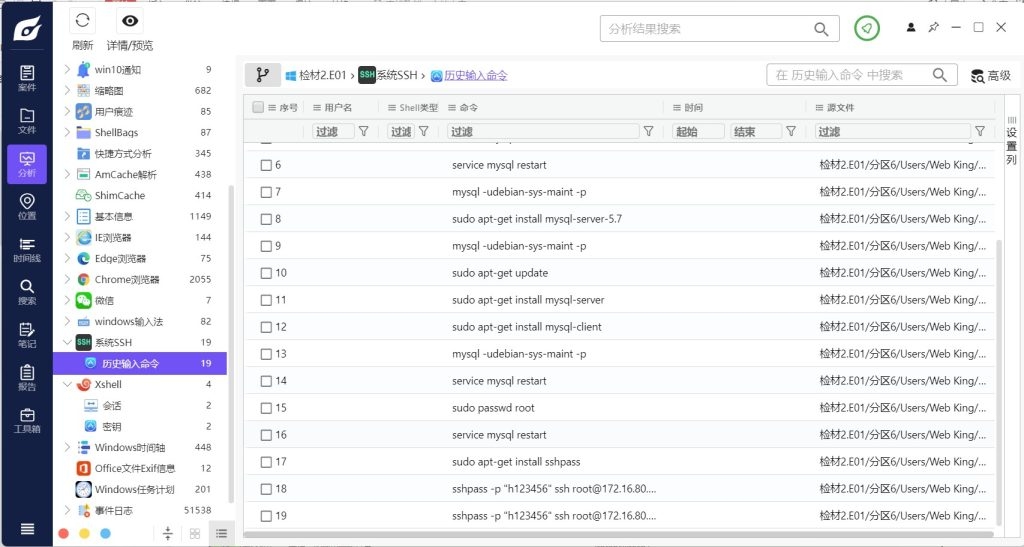Screen dimensions: 1024x547
Task: Click the 历史输入命令 breadcrumb link
Action: click(476, 75)
